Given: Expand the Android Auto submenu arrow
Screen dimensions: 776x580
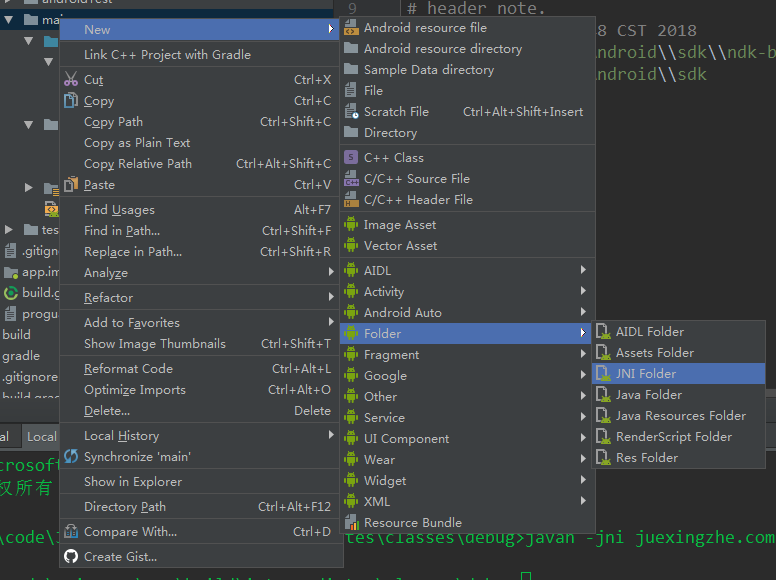Looking at the screenshot, I should pyautogui.click(x=583, y=311).
